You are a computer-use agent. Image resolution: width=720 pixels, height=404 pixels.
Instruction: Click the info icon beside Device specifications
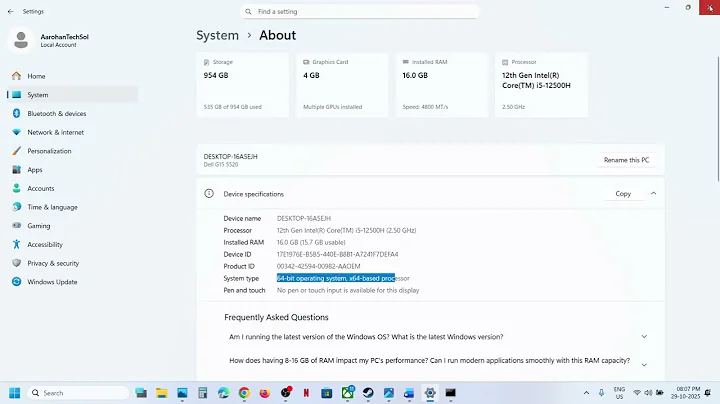pyautogui.click(x=209, y=194)
